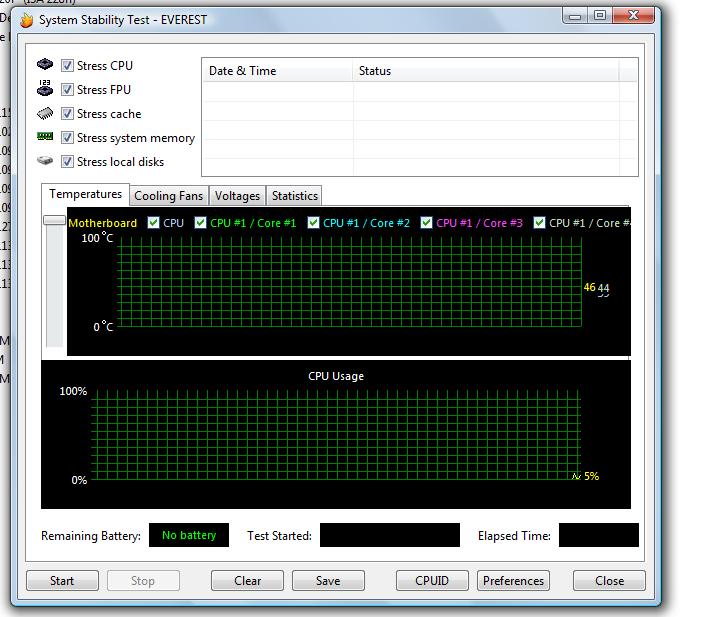Switch to the Statistics tab
Image resolution: width=704 pixels, height=617 pixels.
coord(295,196)
